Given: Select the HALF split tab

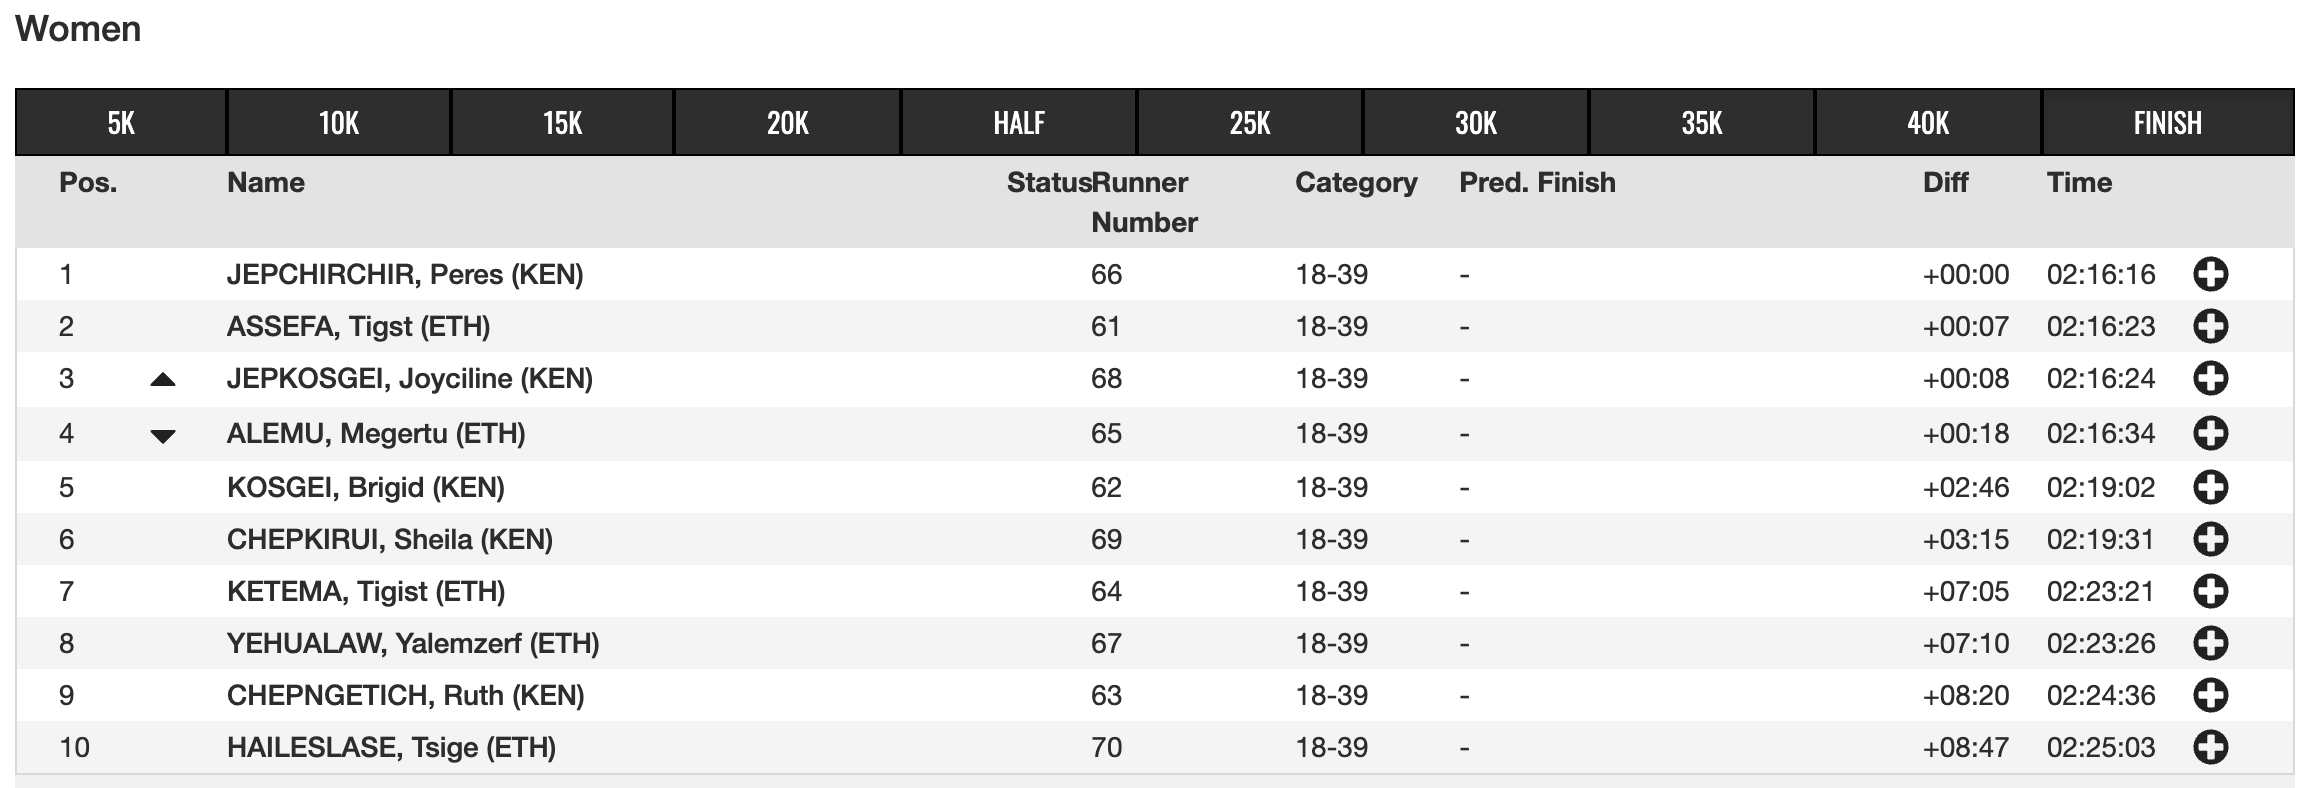Looking at the screenshot, I should [1018, 123].
